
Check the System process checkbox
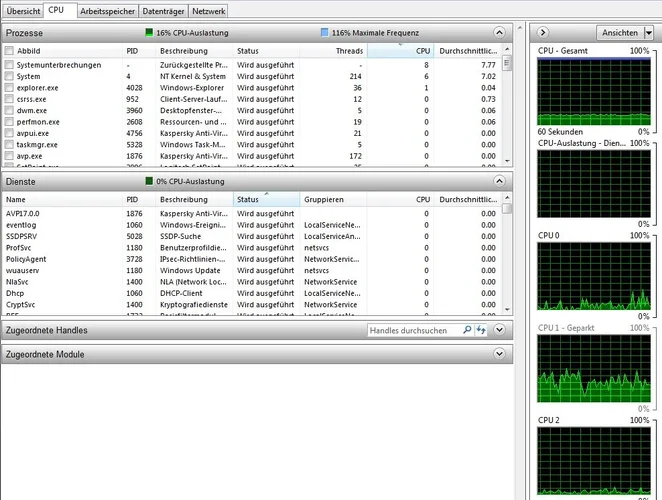coord(9,76)
